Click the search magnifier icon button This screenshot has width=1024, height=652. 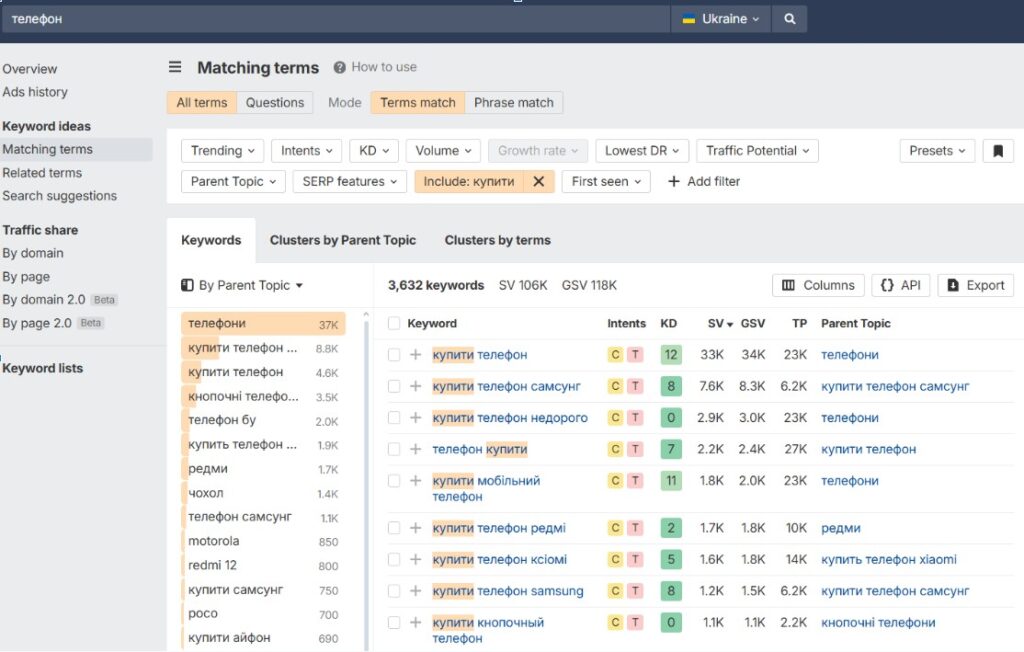click(x=790, y=19)
